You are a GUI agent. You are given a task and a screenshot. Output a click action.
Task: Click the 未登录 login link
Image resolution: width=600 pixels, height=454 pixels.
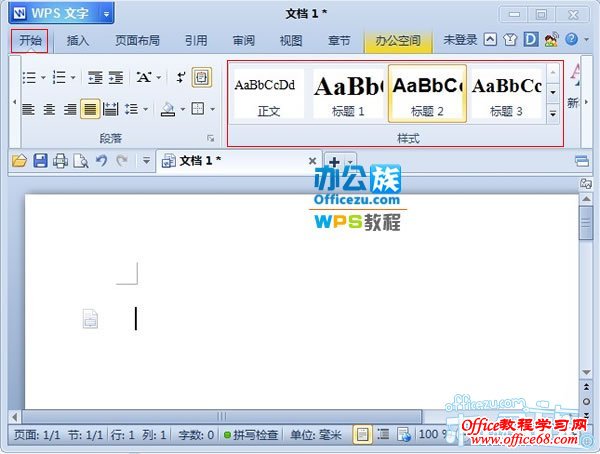tap(460, 39)
